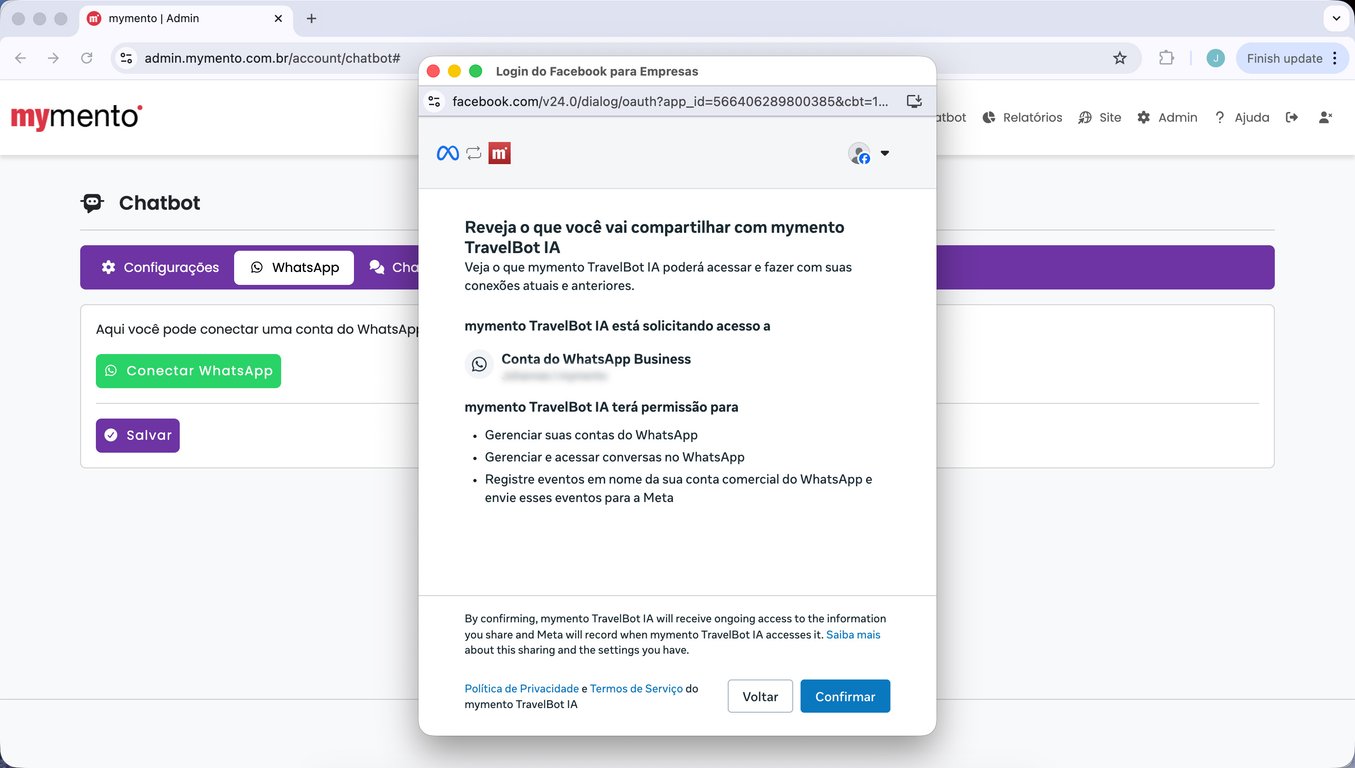Click the Finish update button in Chrome
The image size is (1355, 768).
tap(1293, 58)
